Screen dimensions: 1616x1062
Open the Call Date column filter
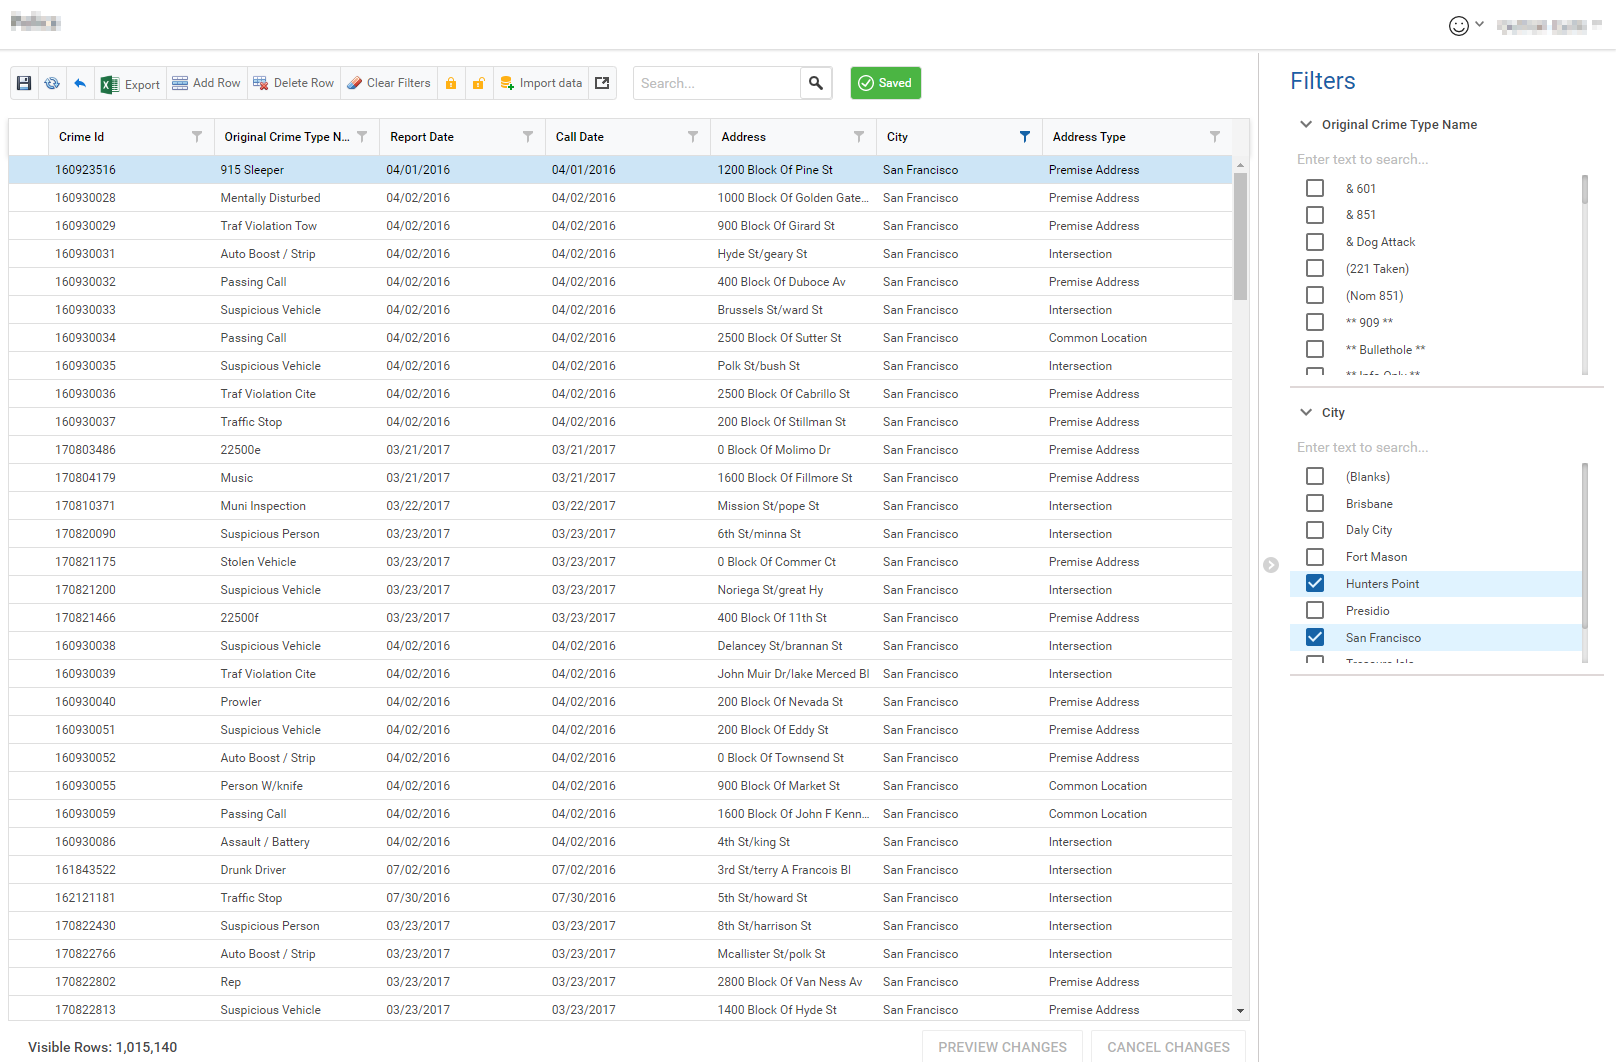pyautogui.click(x=693, y=137)
